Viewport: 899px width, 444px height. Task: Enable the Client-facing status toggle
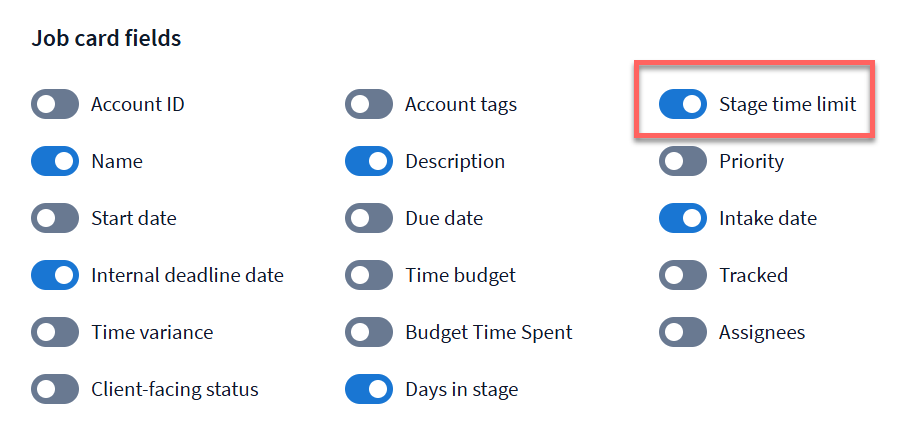pos(55,389)
